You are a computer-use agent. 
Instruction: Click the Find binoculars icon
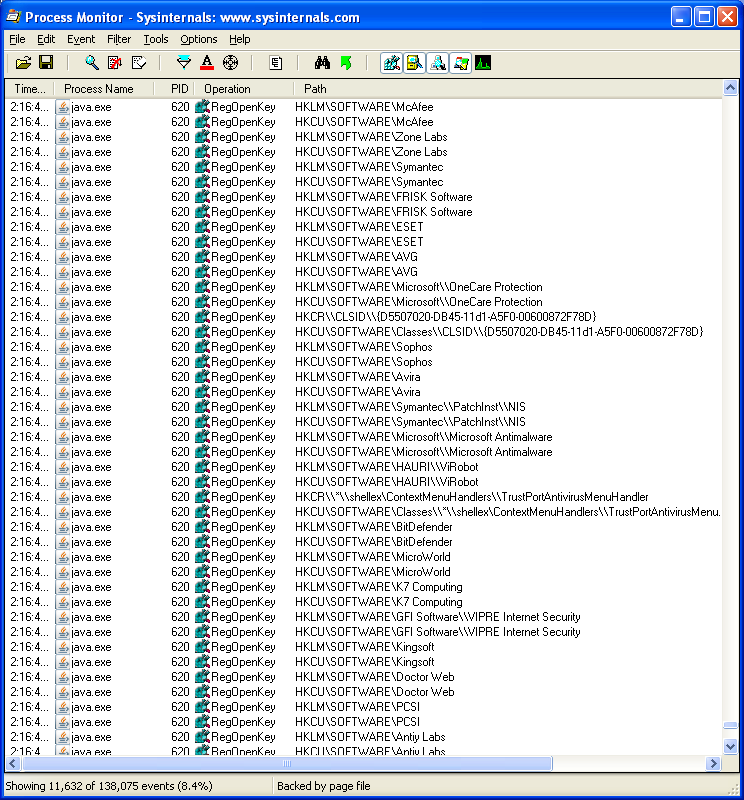point(322,63)
